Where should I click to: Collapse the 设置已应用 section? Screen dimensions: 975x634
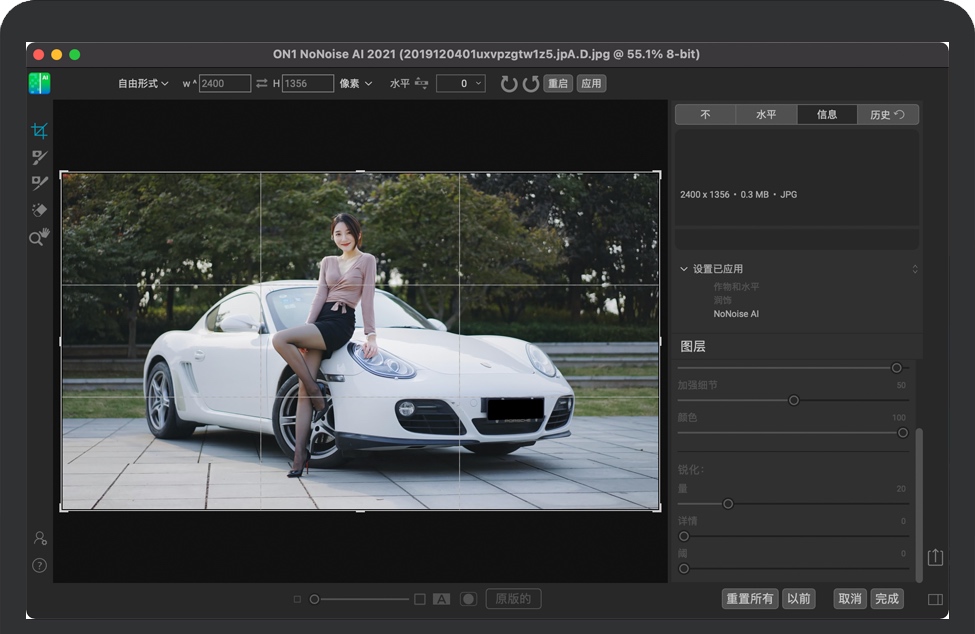pyautogui.click(x=684, y=269)
